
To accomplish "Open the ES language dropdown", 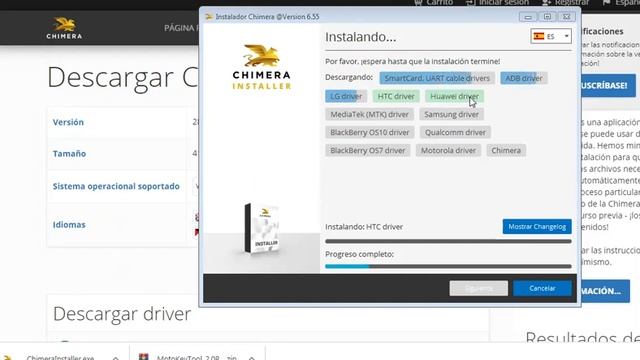I will tap(551, 36).
